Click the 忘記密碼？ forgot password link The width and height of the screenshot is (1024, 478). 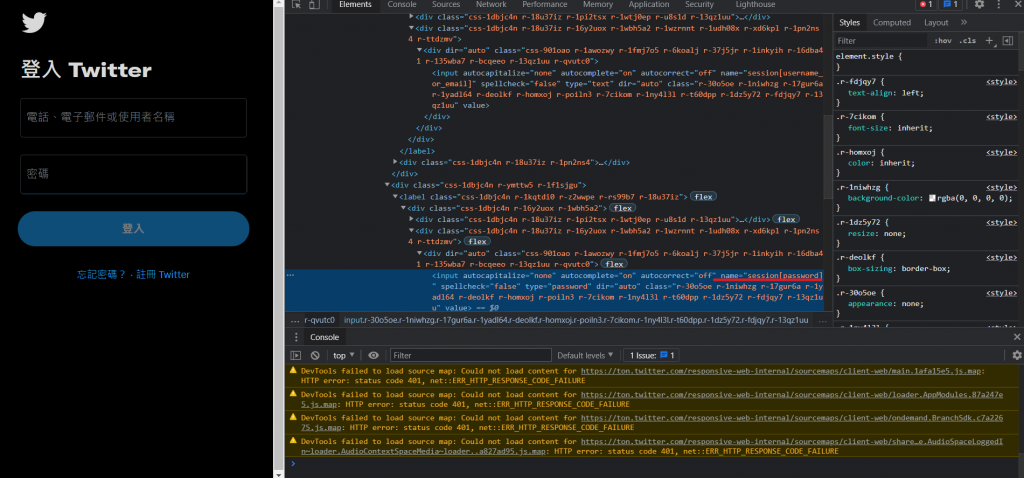pos(101,275)
